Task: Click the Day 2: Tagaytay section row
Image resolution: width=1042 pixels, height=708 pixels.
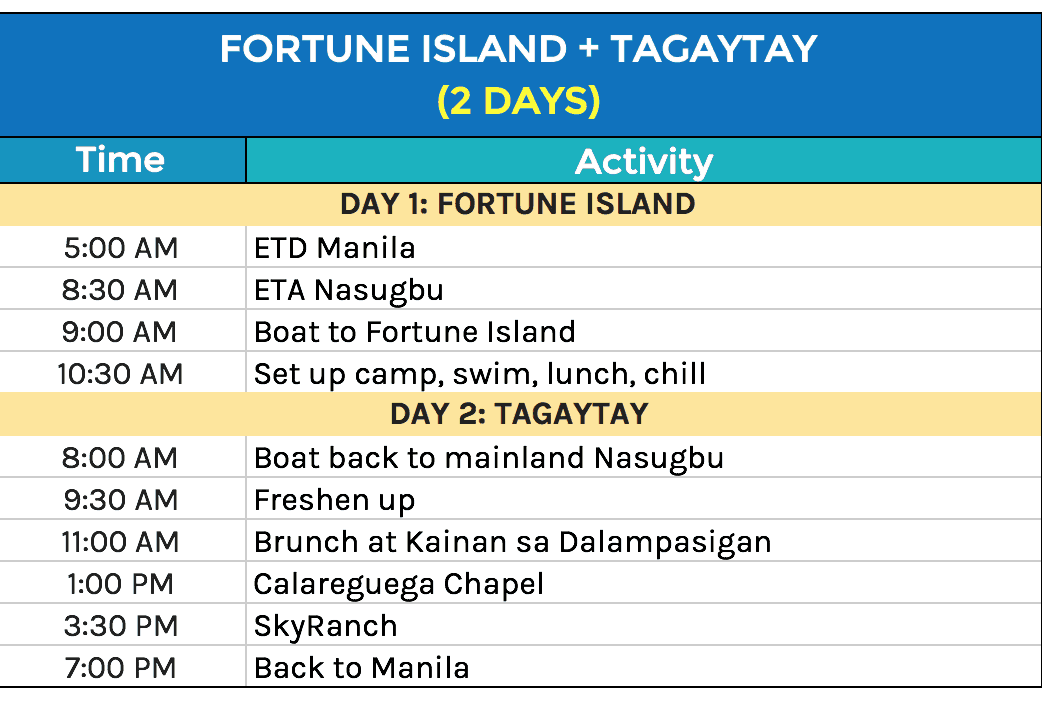Action: click(x=518, y=414)
